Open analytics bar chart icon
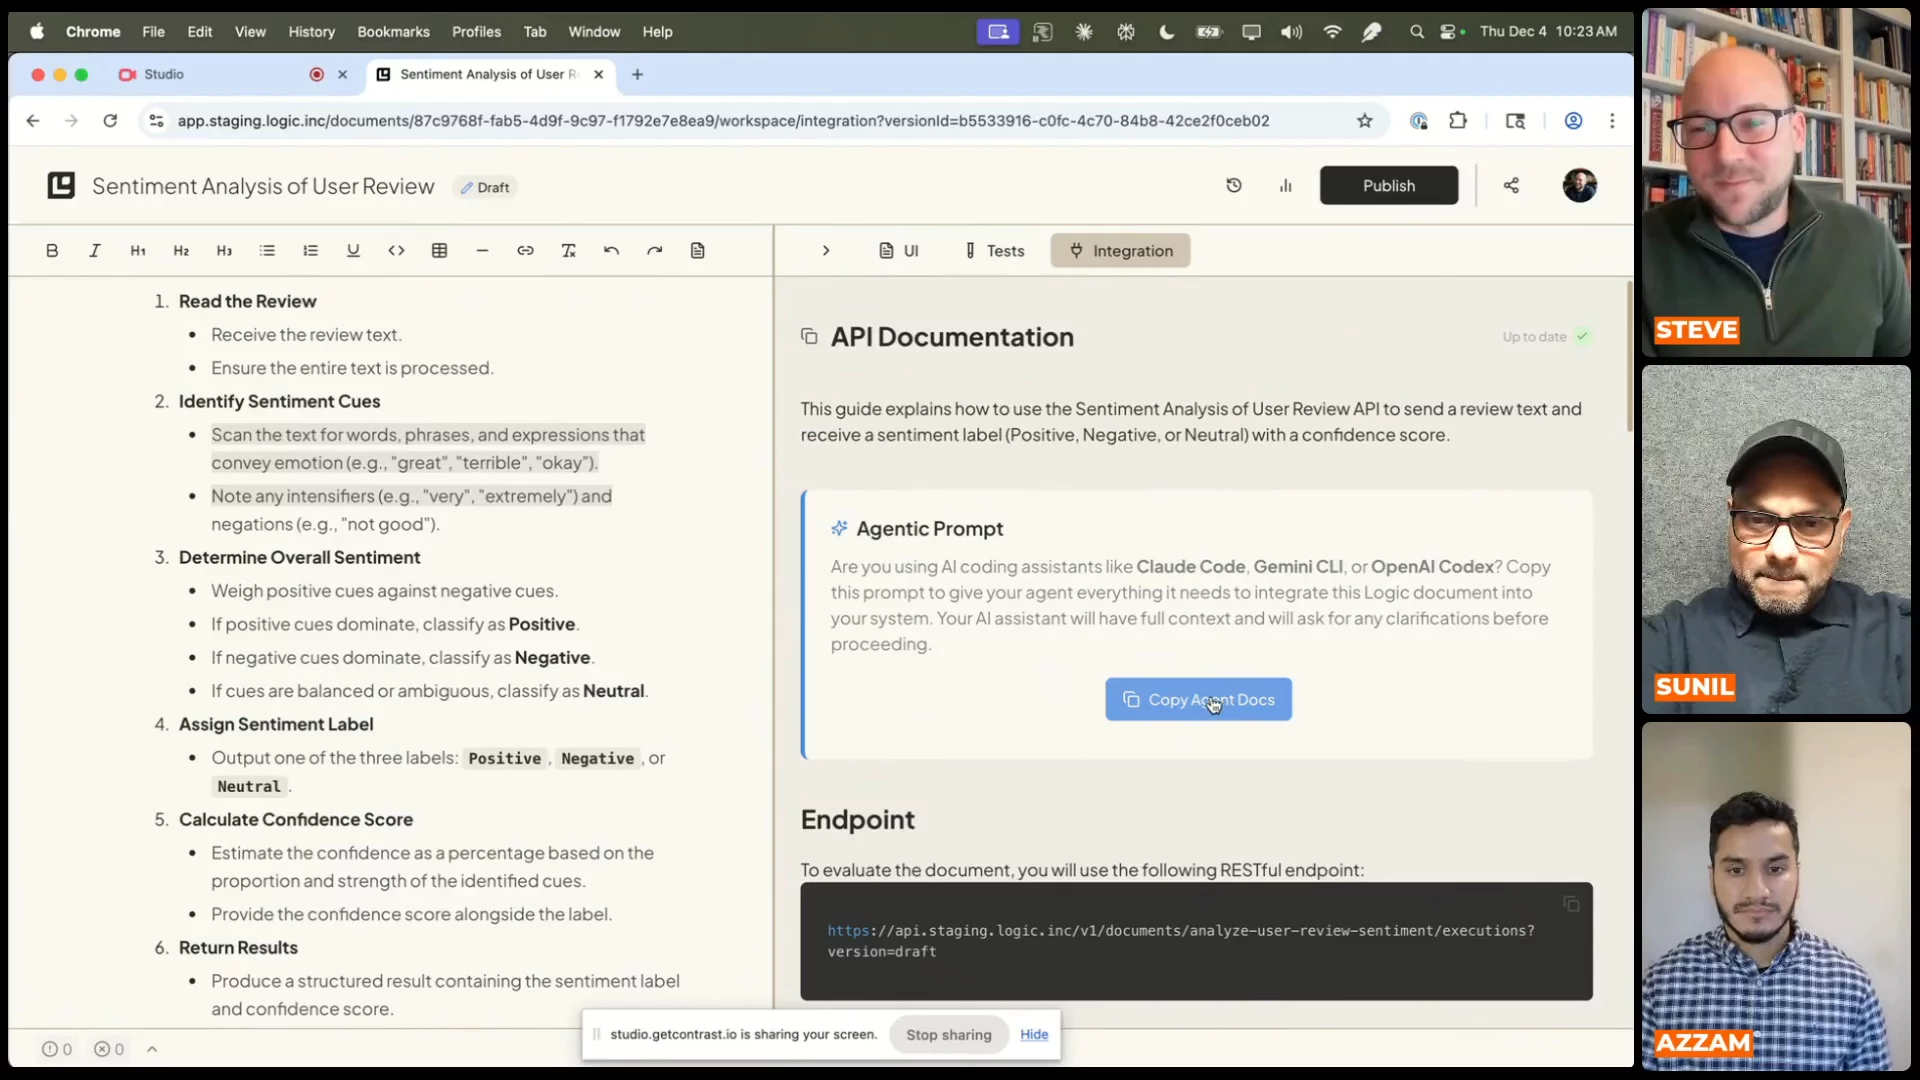Viewport: 1920px width, 1080px height. 1286,186
